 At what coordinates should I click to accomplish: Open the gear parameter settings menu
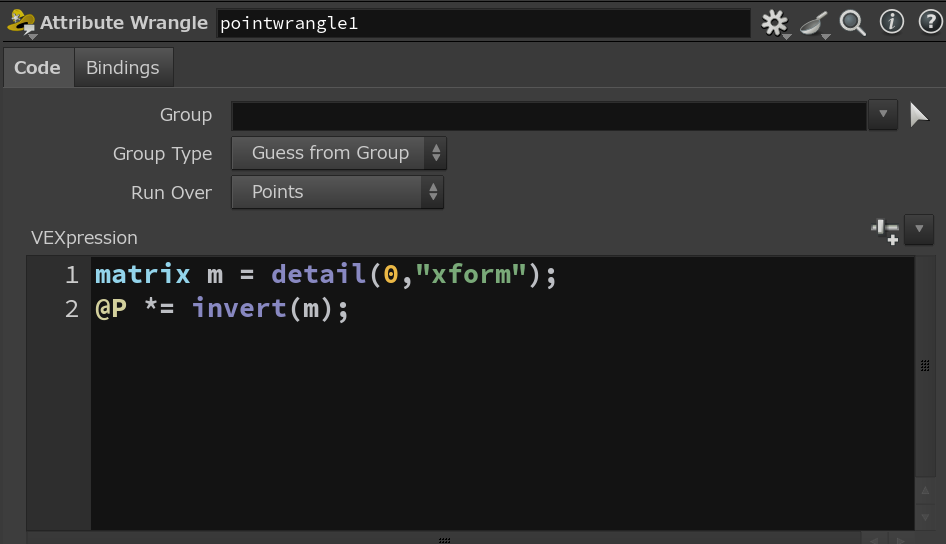click(x=774, y=23)
